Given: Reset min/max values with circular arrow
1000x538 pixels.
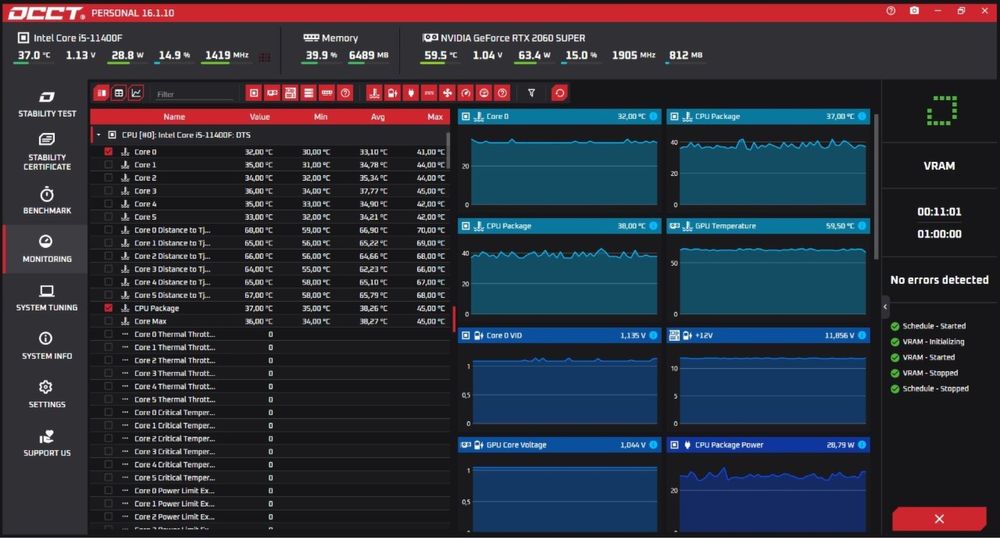Looking at the screenshot, I should click(x=559, y=93).
